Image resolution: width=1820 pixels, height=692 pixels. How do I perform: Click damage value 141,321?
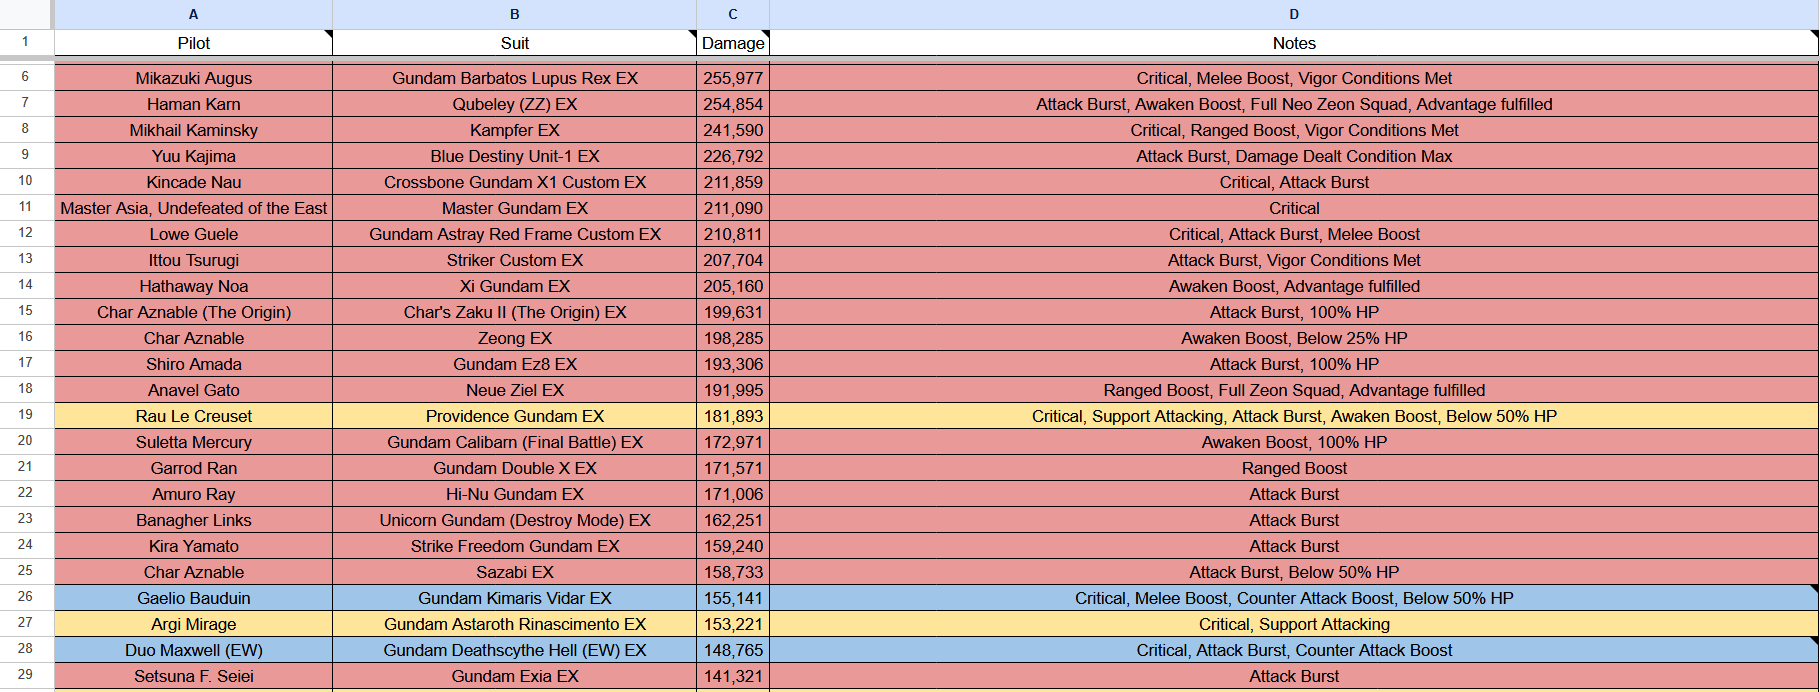point(733,676)
